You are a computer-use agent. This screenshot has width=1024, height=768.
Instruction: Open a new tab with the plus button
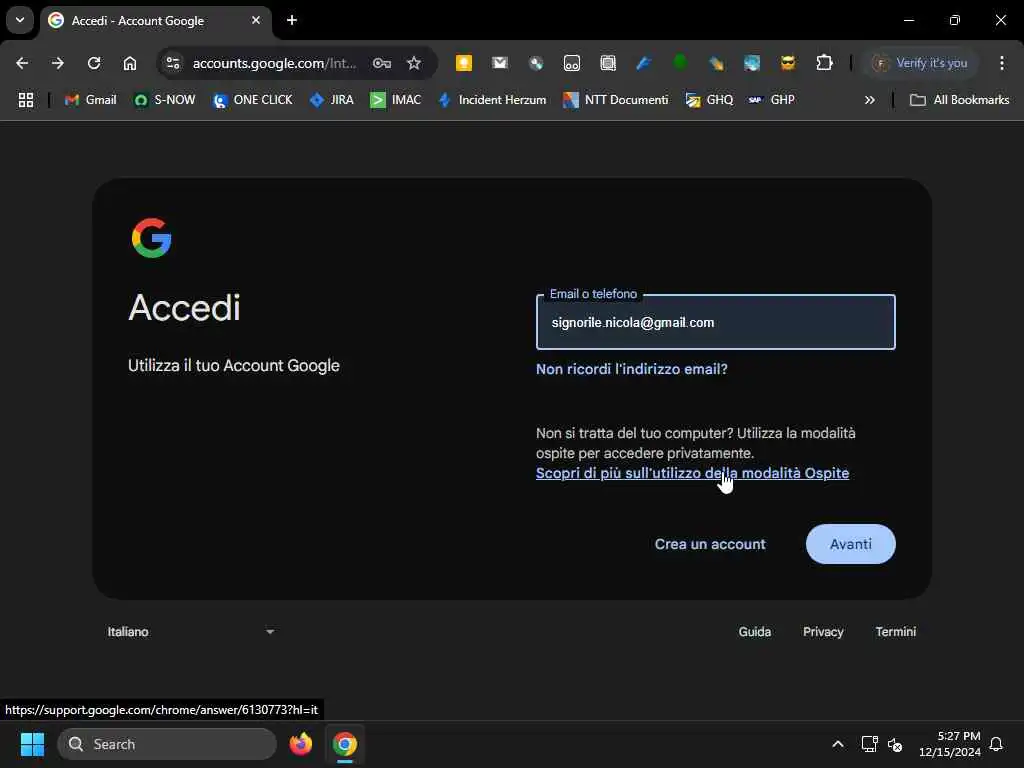pyautogui.click(x=292, y=20)
